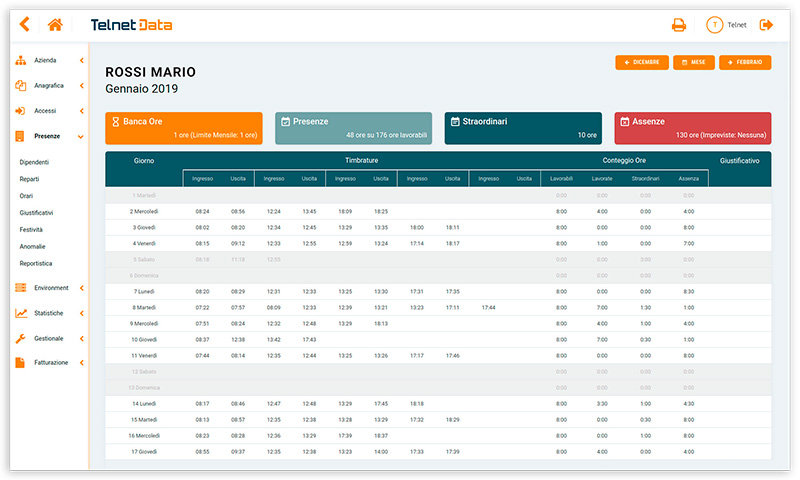Log out using the exit icon
800x480 pixels.
point(766,24)
